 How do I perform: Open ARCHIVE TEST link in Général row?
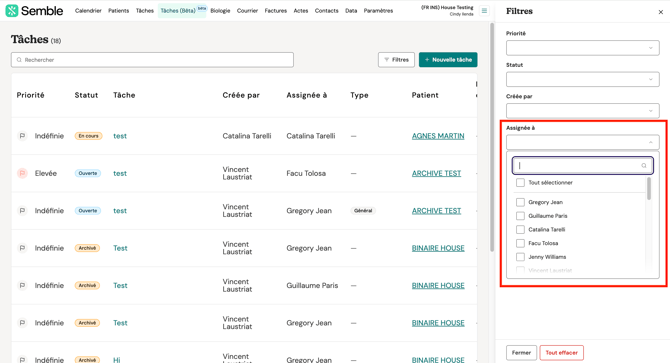coord(436,211)
